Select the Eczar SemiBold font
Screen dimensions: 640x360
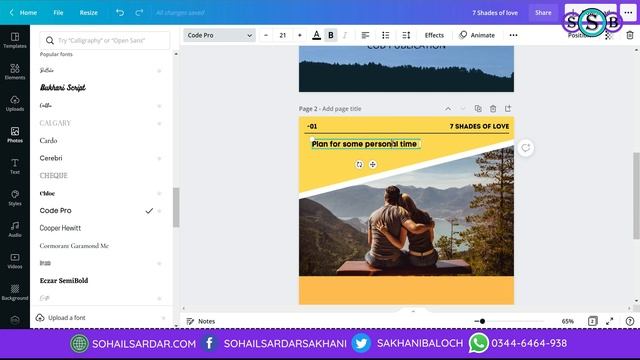[x=64, y=280]
